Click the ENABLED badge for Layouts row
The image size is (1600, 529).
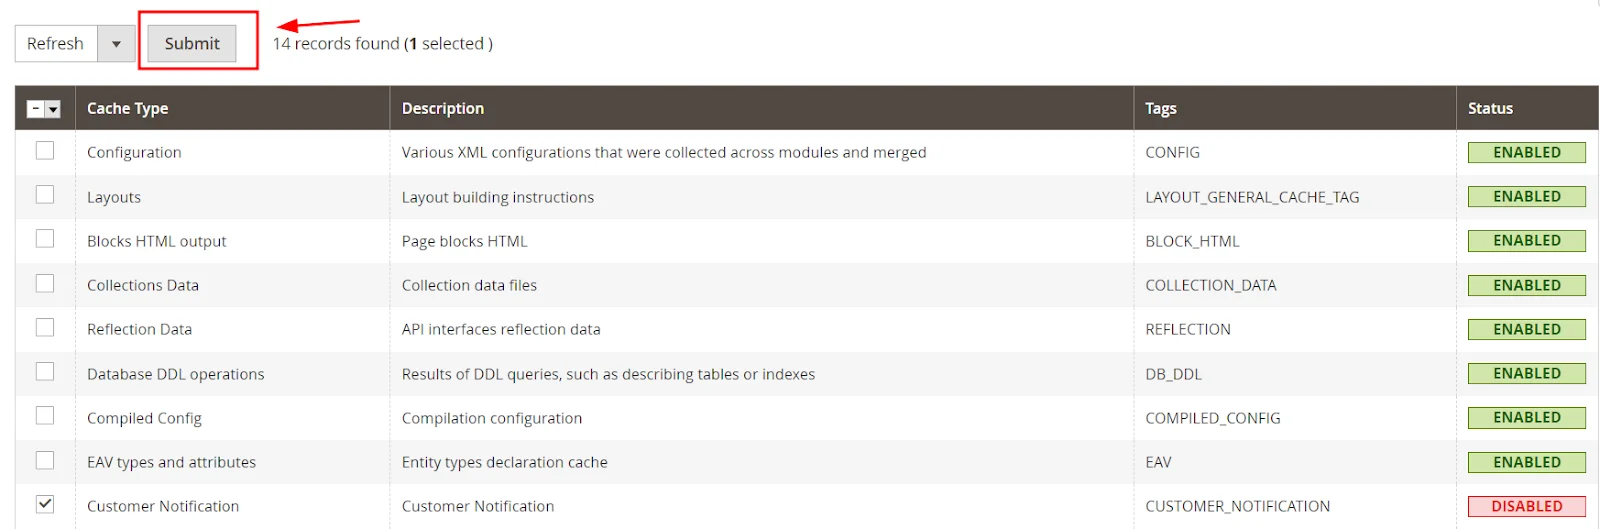(1526, 197)
